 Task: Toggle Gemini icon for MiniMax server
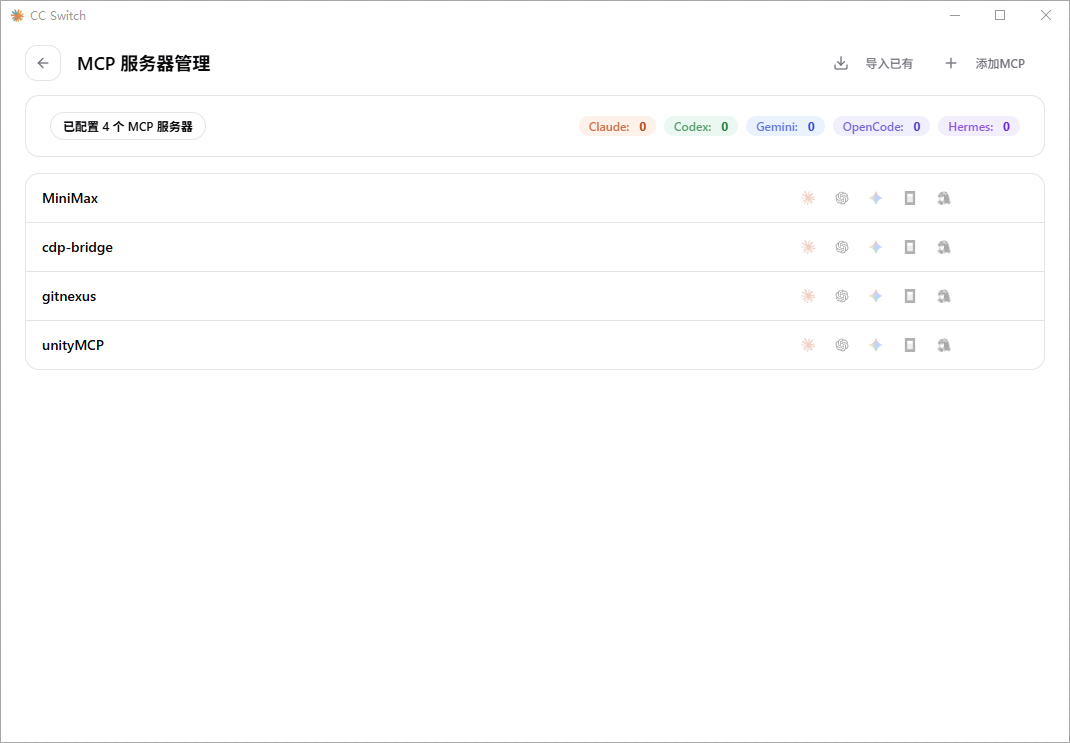point(876,198)
